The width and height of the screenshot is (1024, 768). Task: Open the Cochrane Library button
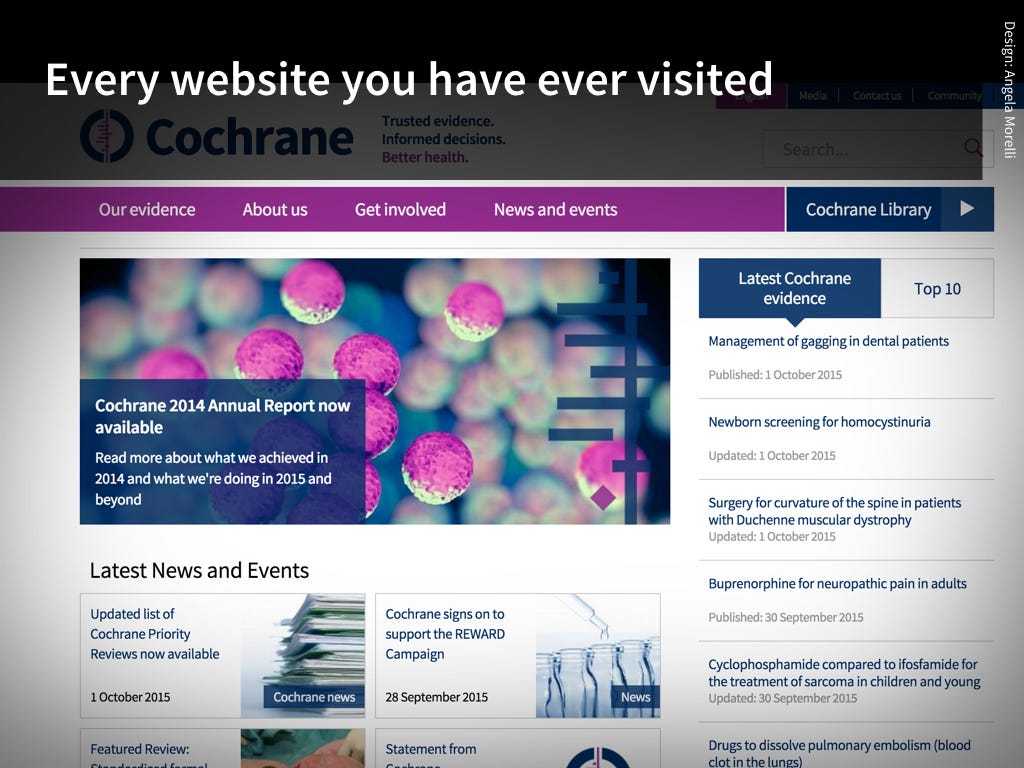[890, 209]
